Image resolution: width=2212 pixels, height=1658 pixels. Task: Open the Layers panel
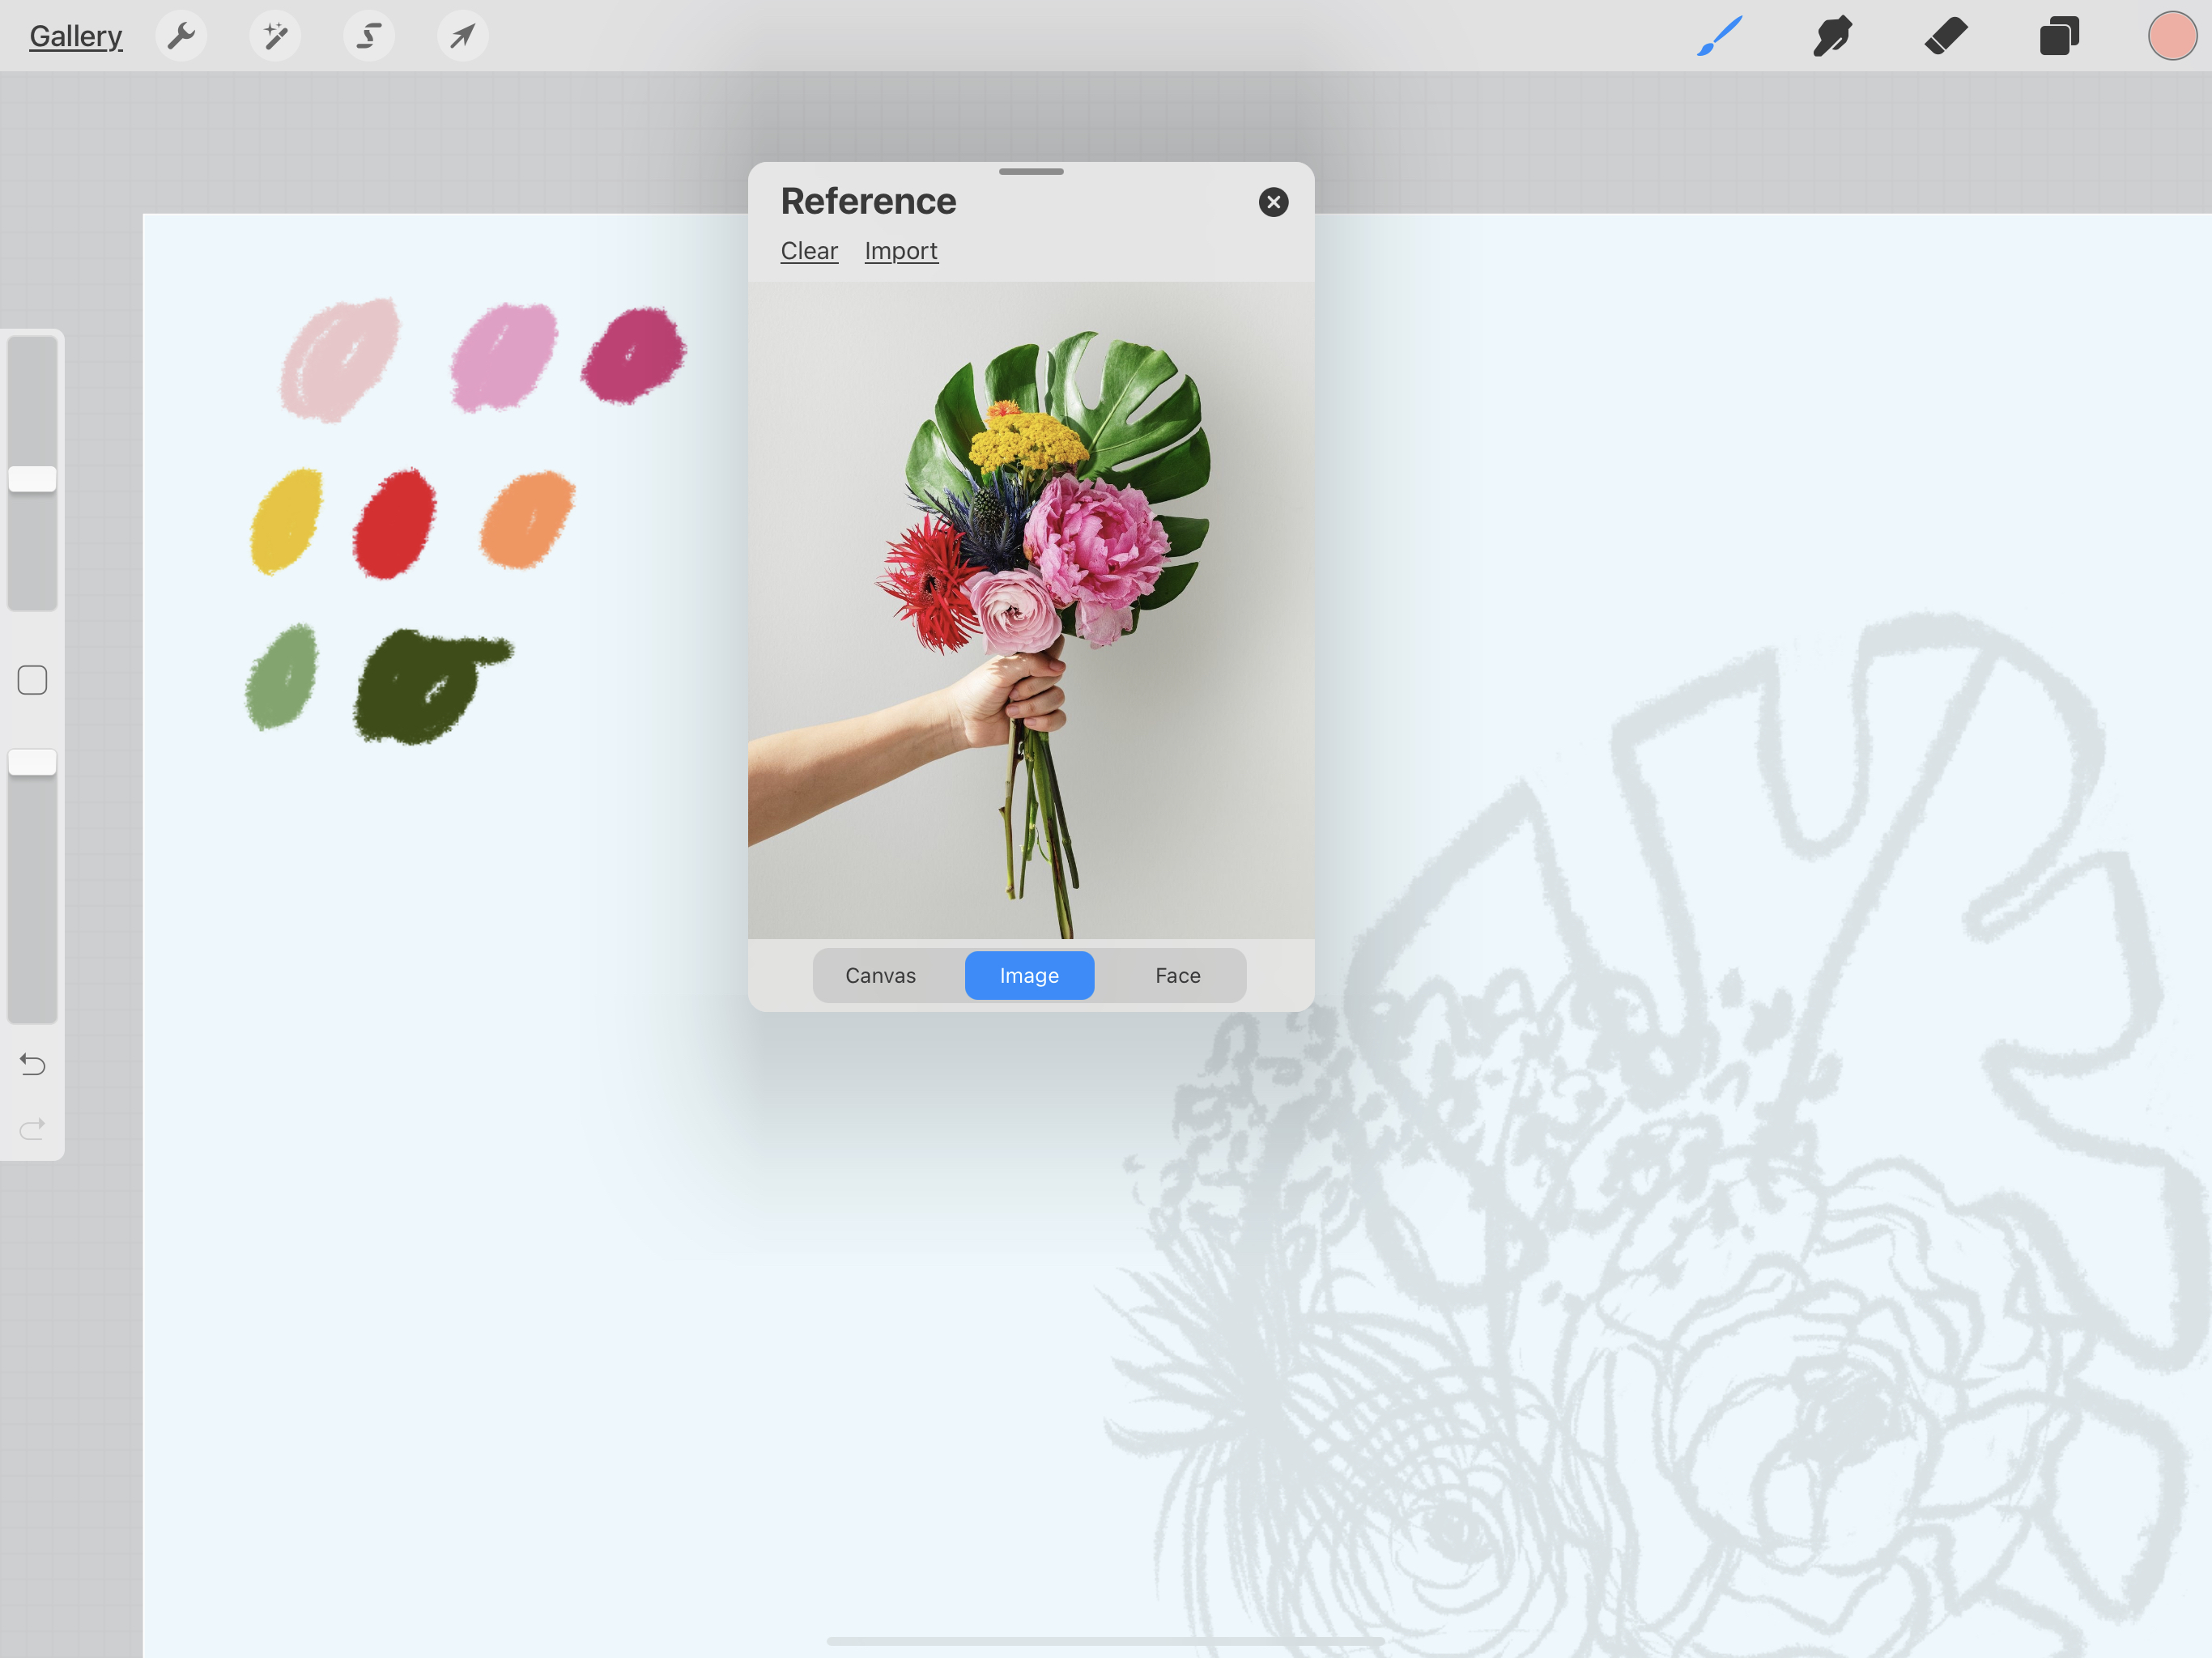2059,36
